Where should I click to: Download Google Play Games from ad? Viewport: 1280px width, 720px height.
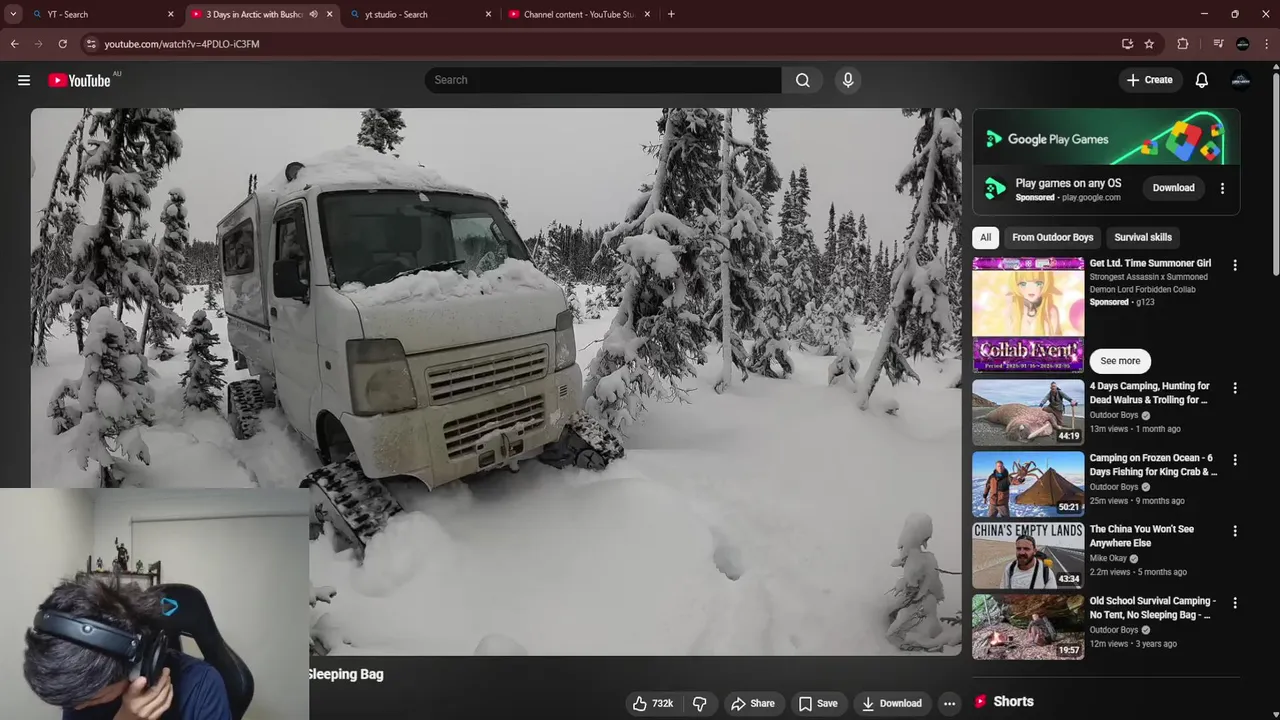[1173, 188]
